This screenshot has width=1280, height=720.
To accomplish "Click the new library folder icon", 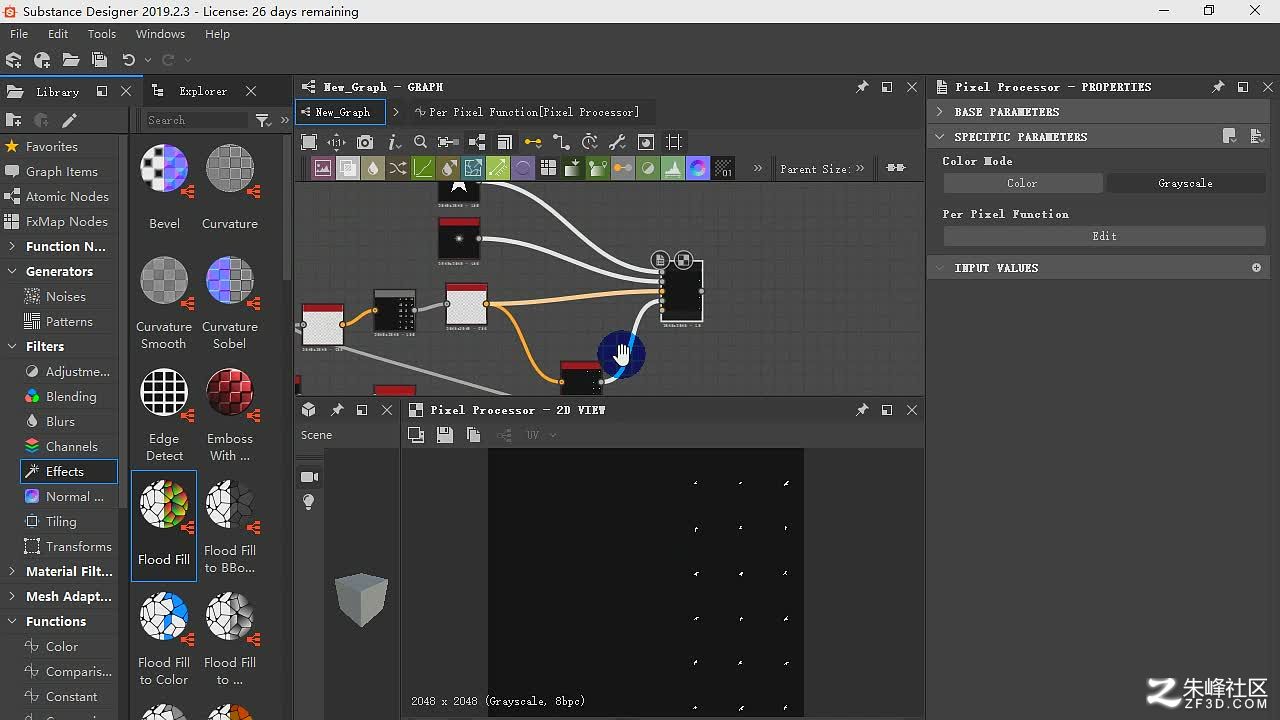I will tap(14, 120).
